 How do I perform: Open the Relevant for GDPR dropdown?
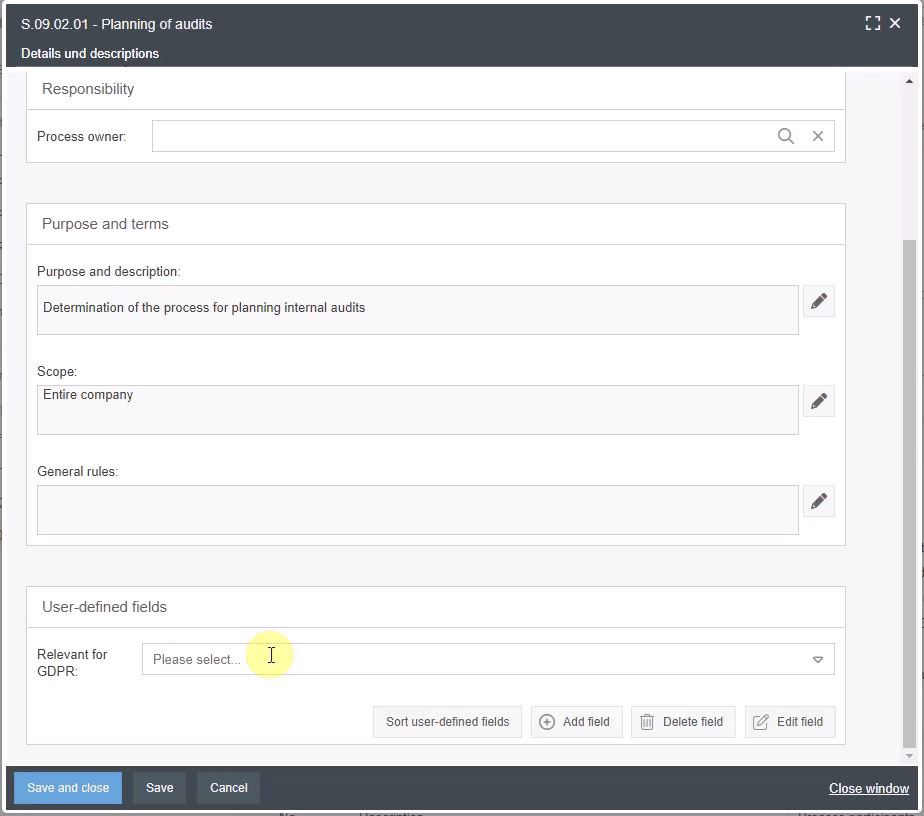coord(480,659)
